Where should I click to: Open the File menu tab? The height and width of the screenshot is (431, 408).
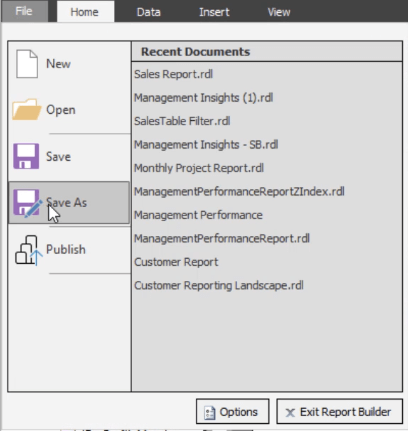tap(24, 11)
